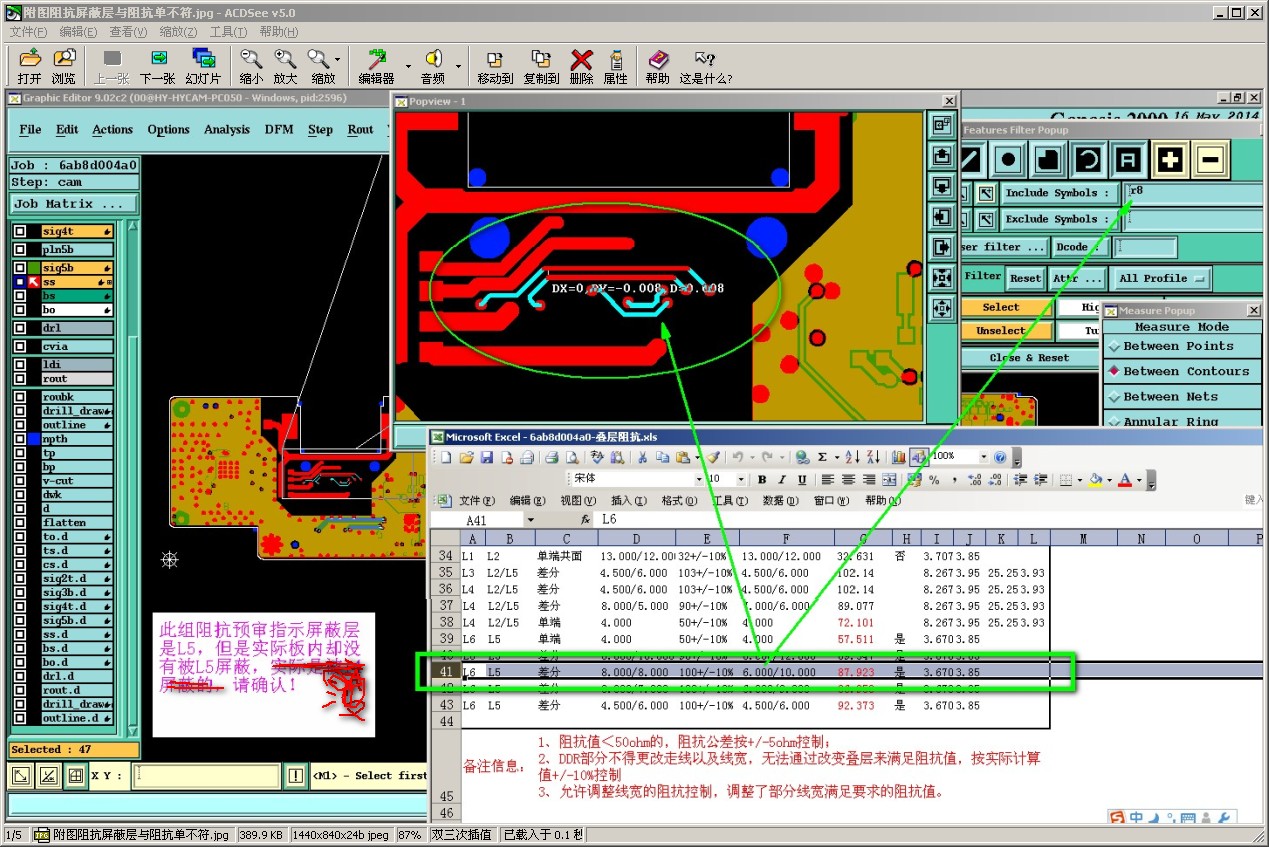Toggle the sig4t layer checkbox

click(x=19, y=231)
